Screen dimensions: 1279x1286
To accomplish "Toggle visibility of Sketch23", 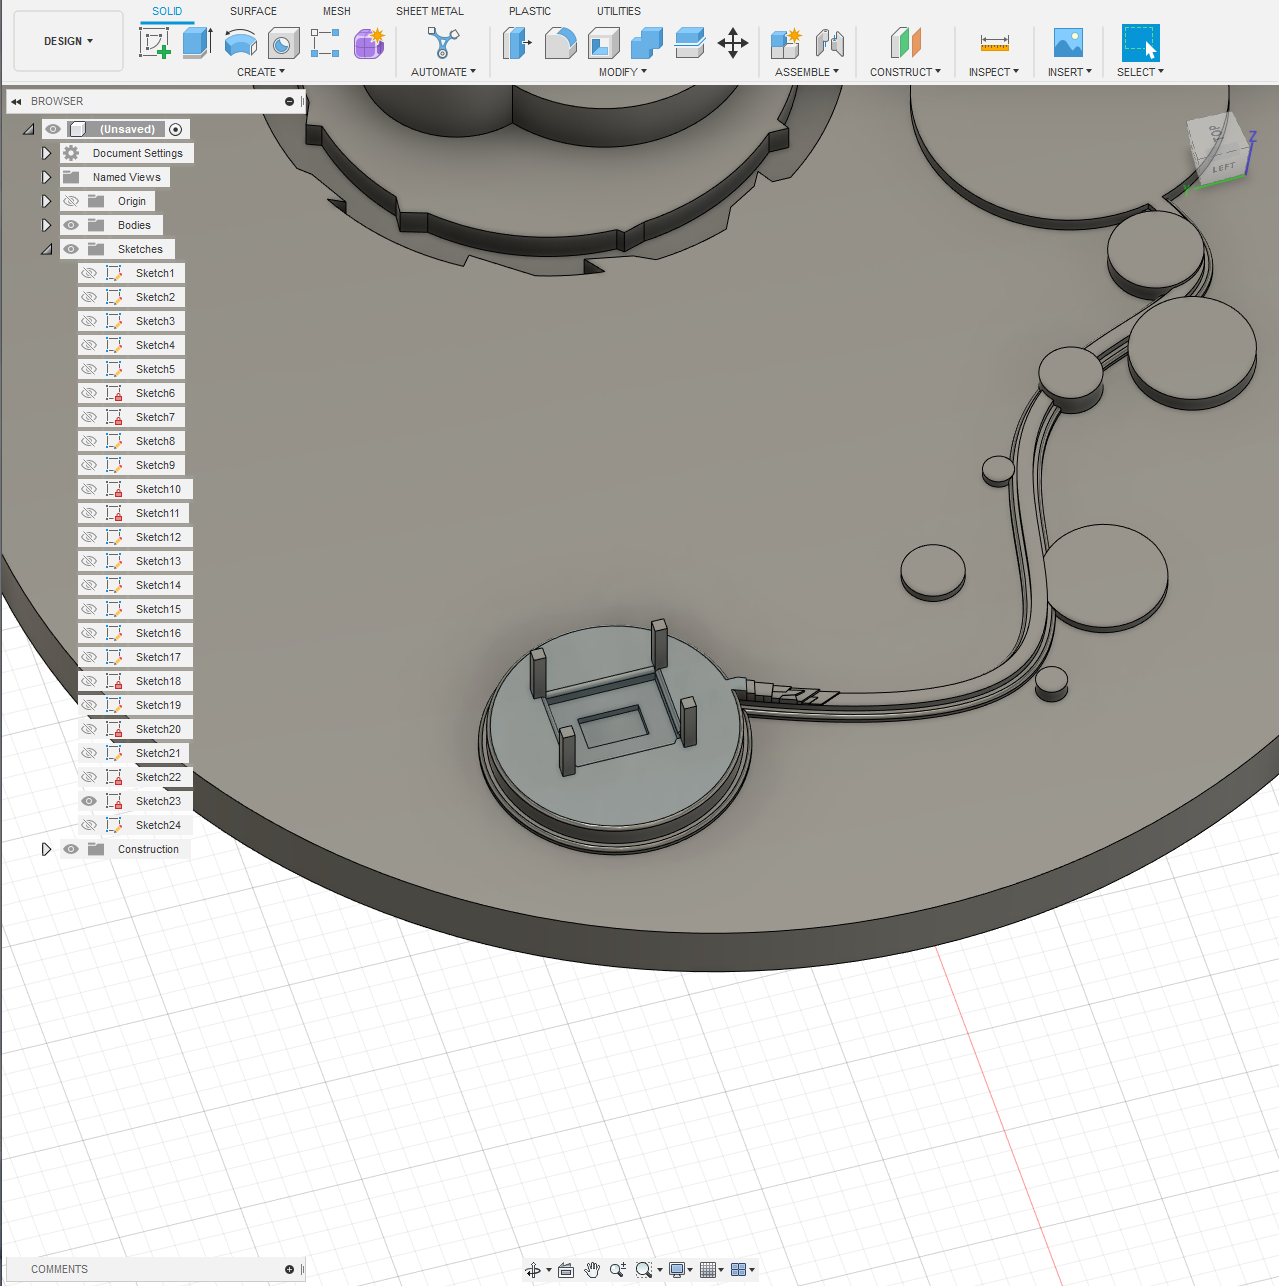I will point(88,800).
